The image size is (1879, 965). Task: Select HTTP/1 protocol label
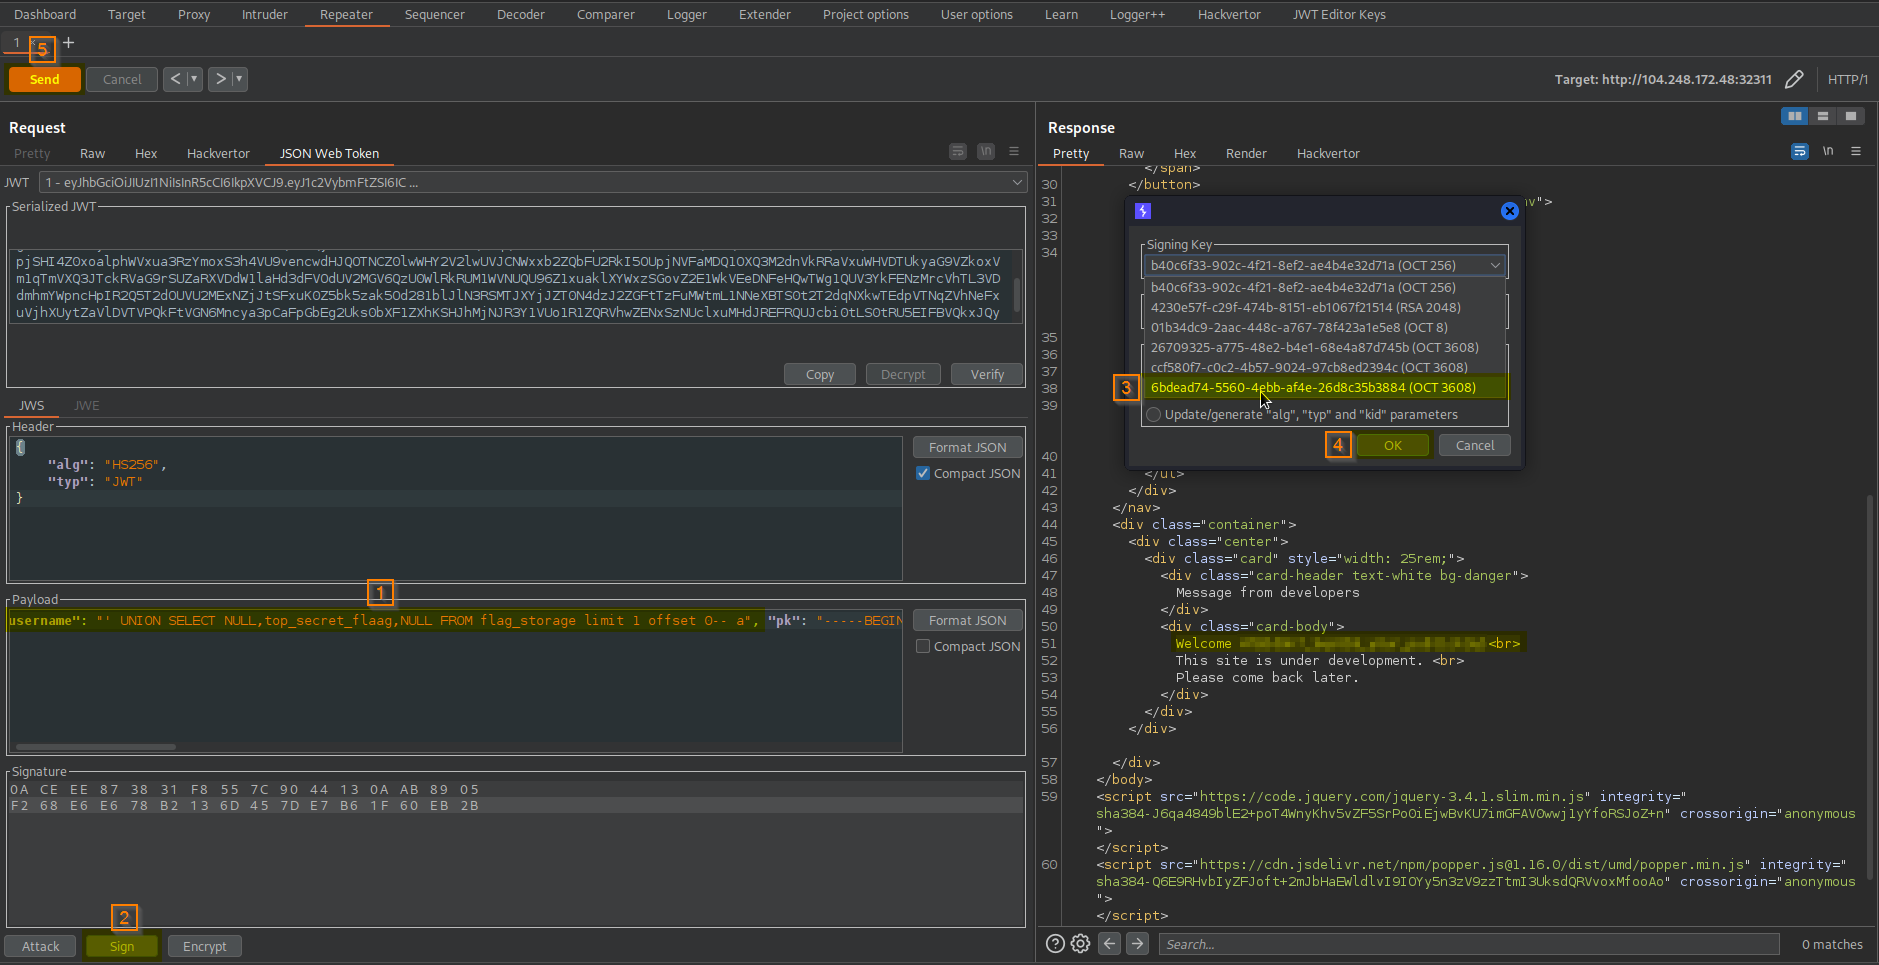coord(1848,79)
